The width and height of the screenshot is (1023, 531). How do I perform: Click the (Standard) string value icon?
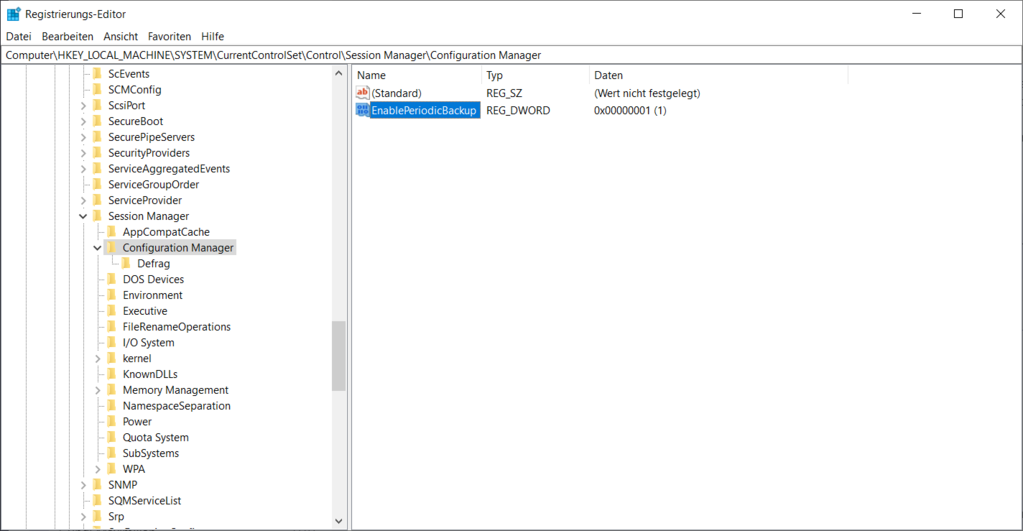[x=363, y=93]
